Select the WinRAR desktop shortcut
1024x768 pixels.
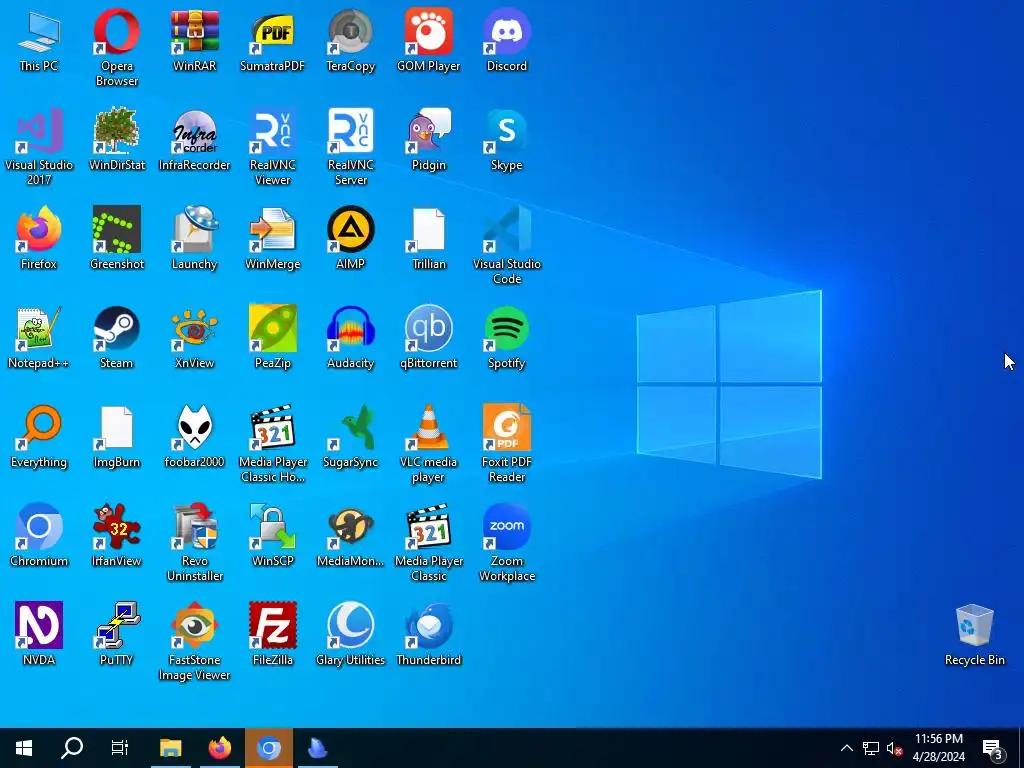pyautogui.click(x=195, y=41)
